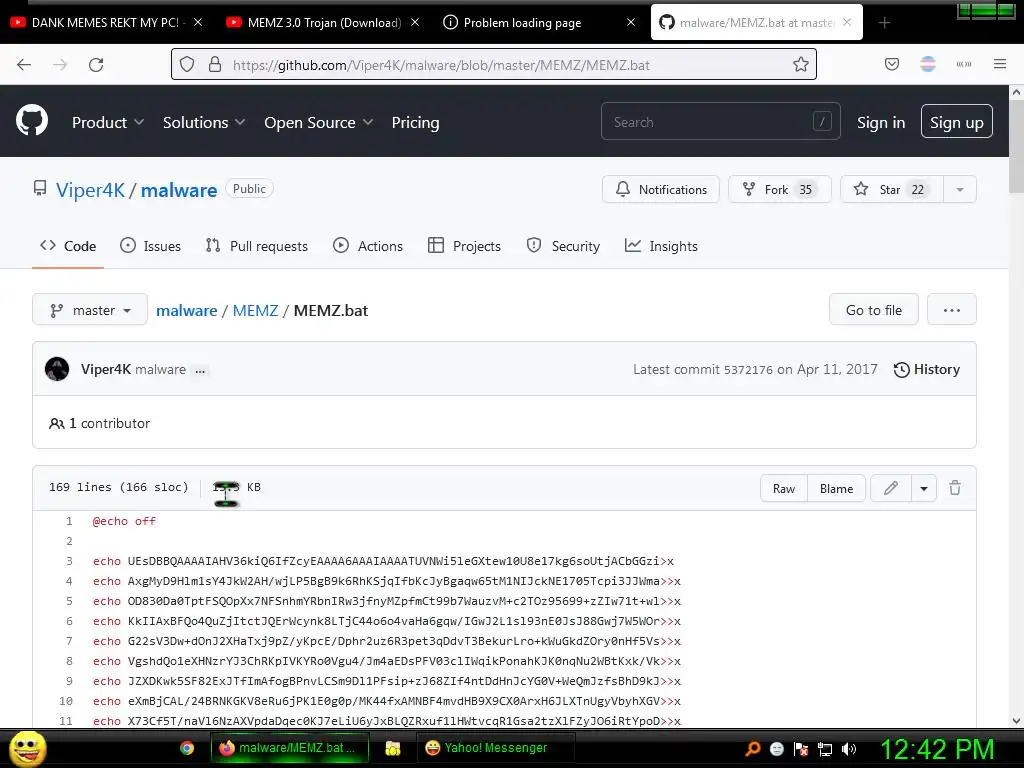Click the 12:42 PM taskbar clock
This screenshot has width=1024, height=768.
click(x=937, y=749)
